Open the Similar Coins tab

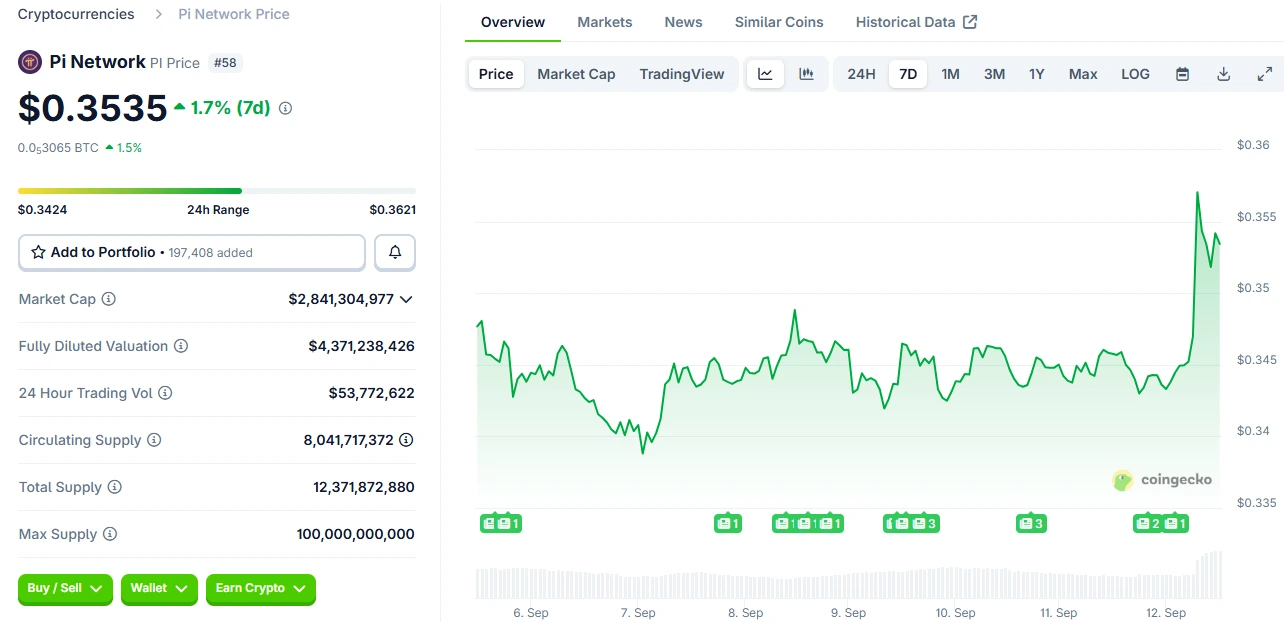pyautogui.click(x=779, y=21)
